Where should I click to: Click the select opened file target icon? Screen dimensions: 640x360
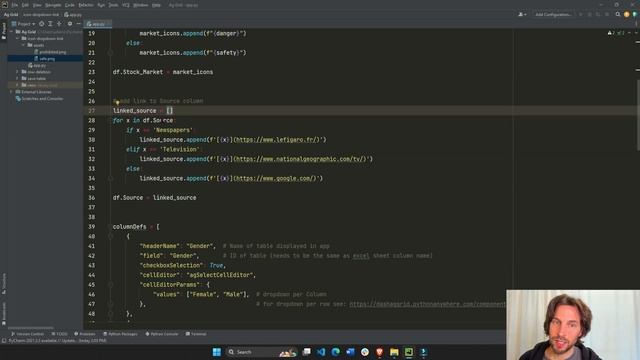click(x=42, y=24)
